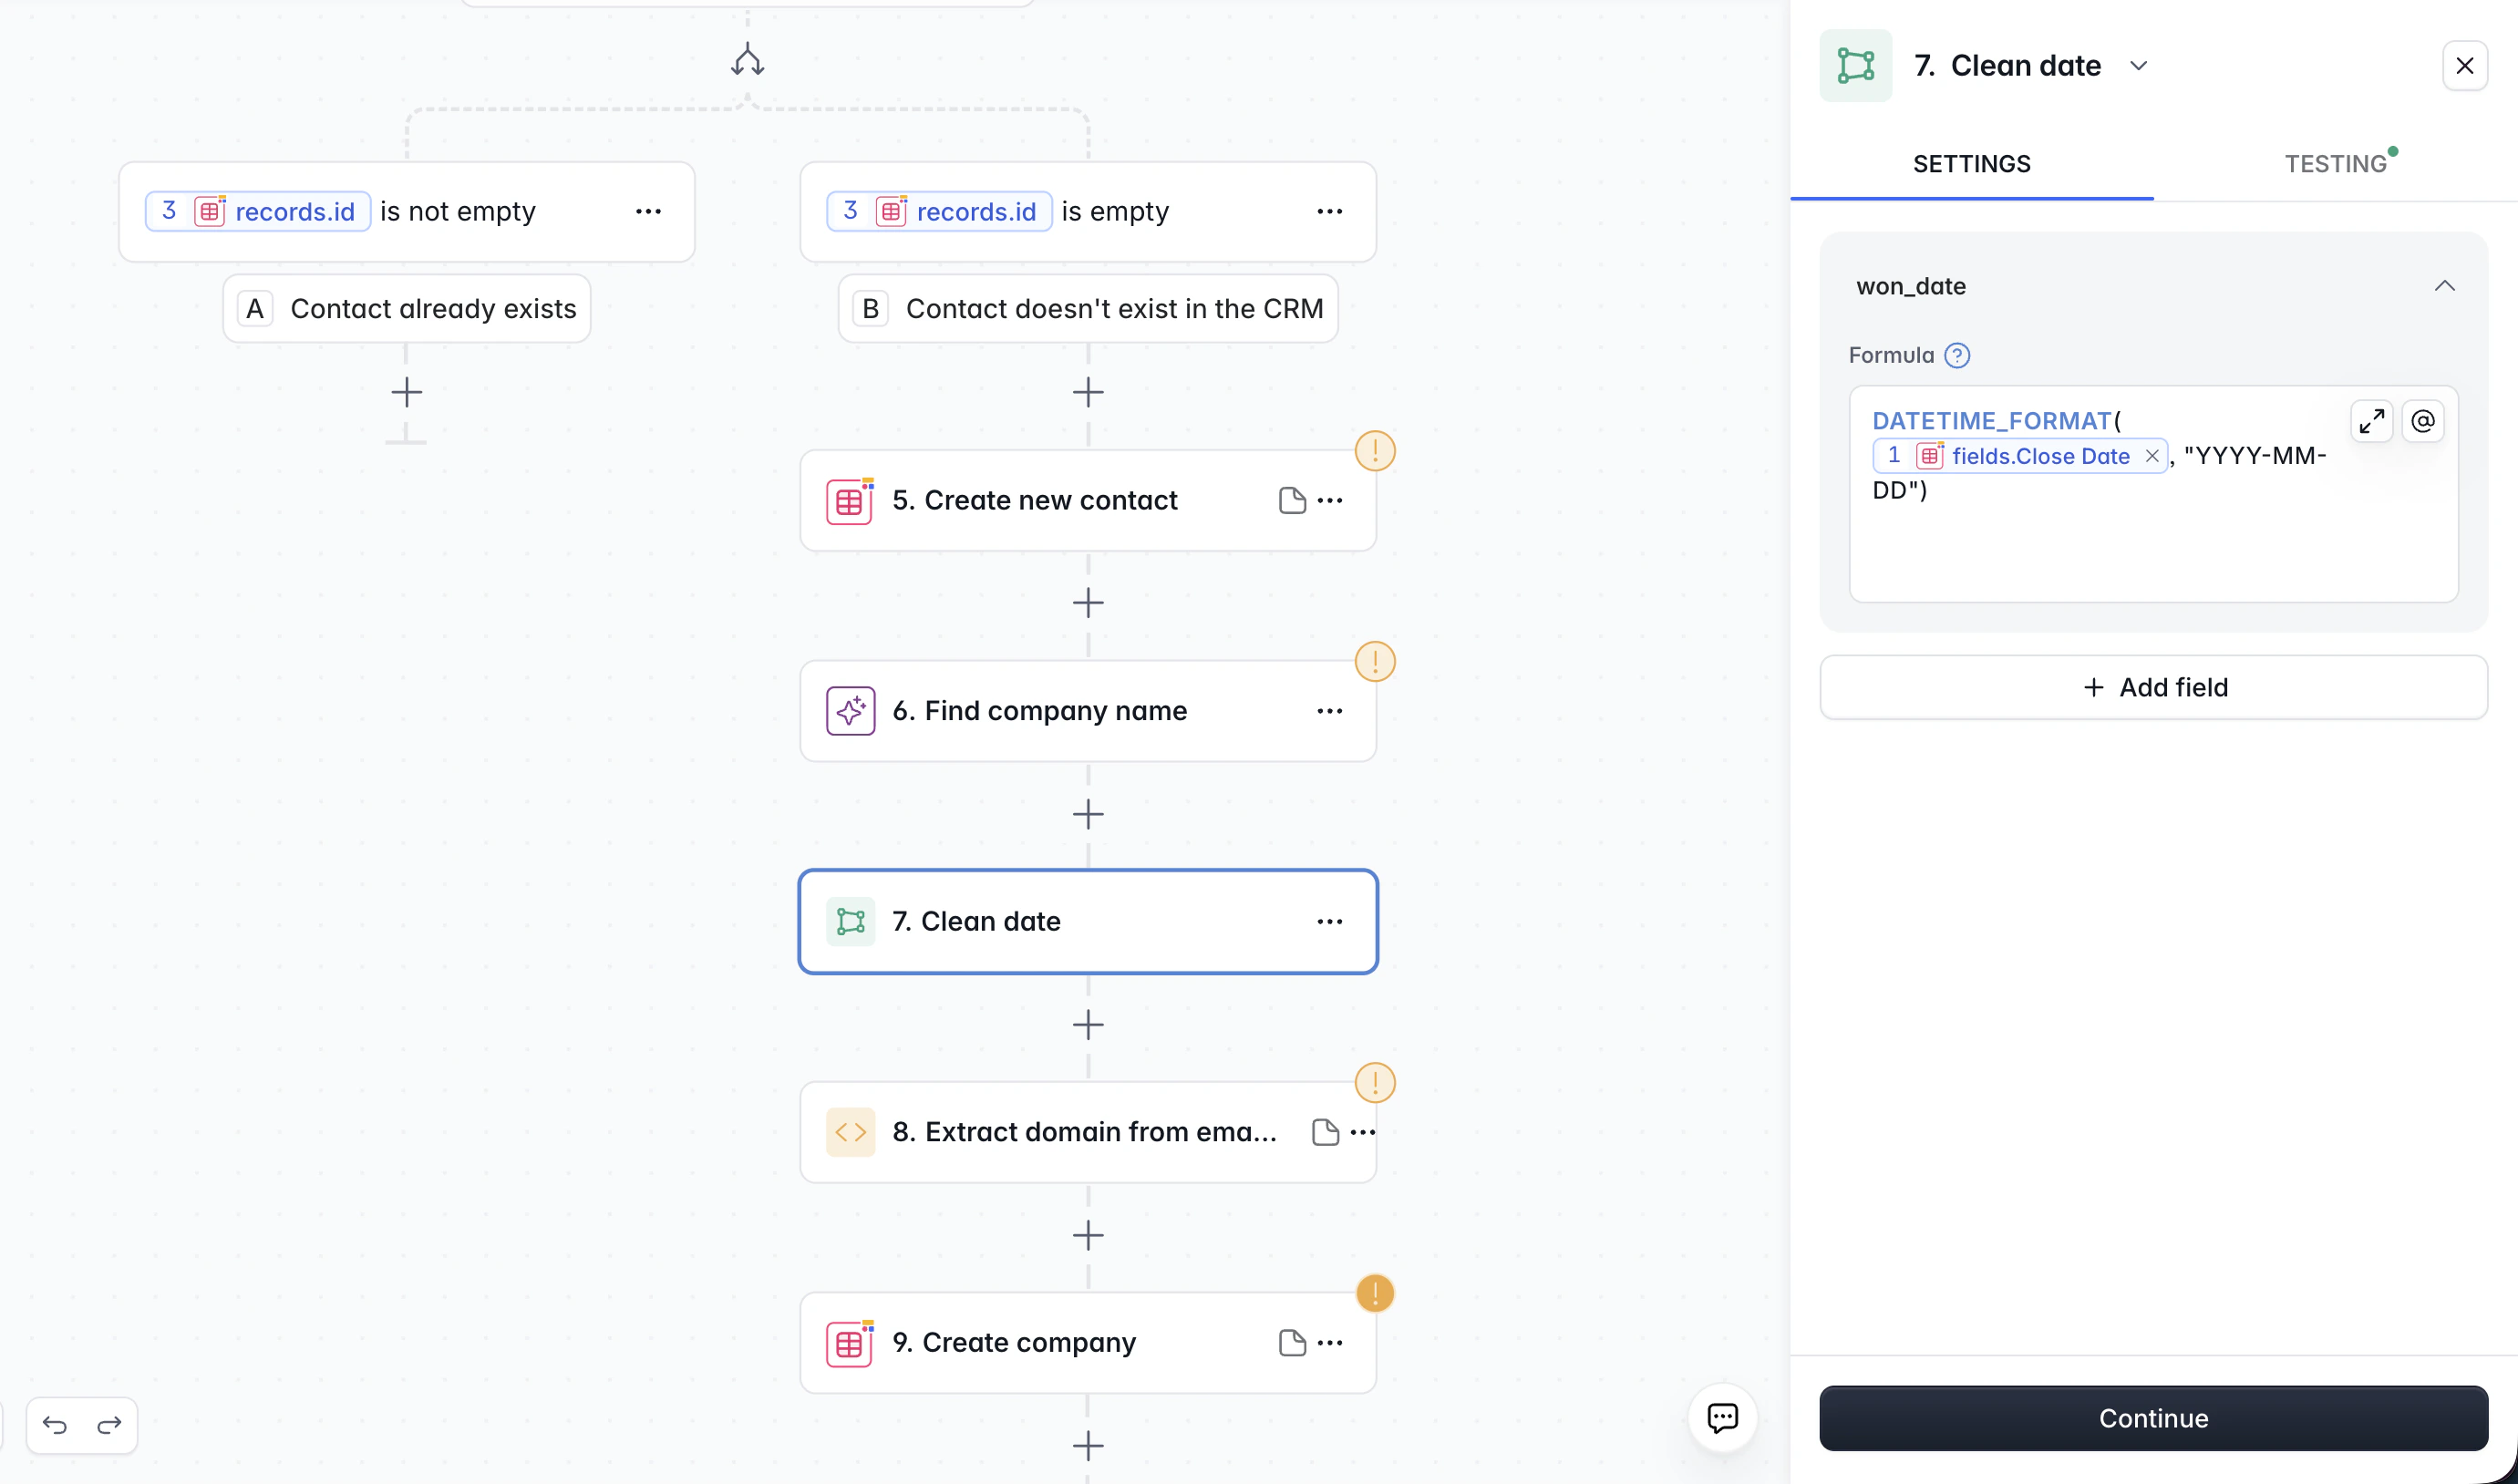This screenshot has width=2518, height=1484.
Task: Click the note icon on Create new contact
Action: [x=1291, y=500]
